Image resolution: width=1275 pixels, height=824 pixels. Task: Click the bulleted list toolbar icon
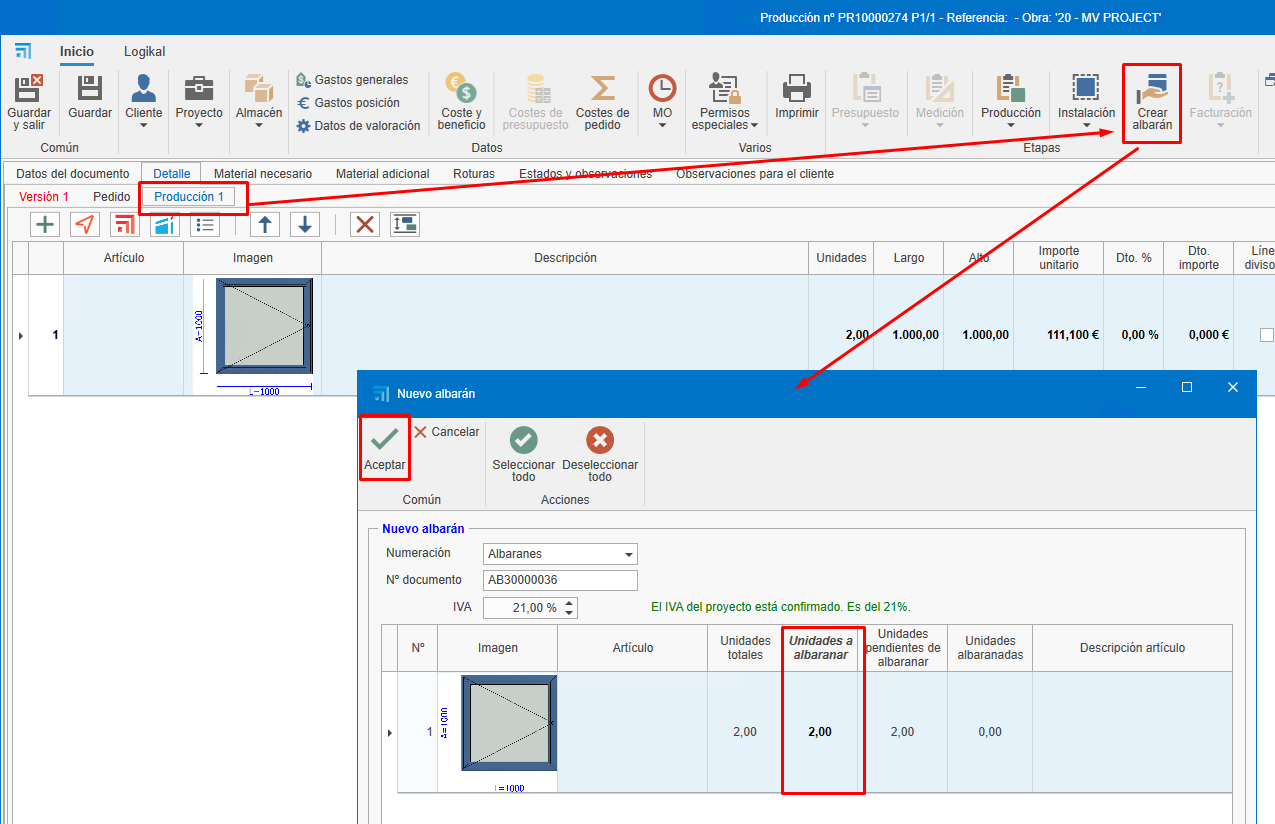tap(205, 224)
